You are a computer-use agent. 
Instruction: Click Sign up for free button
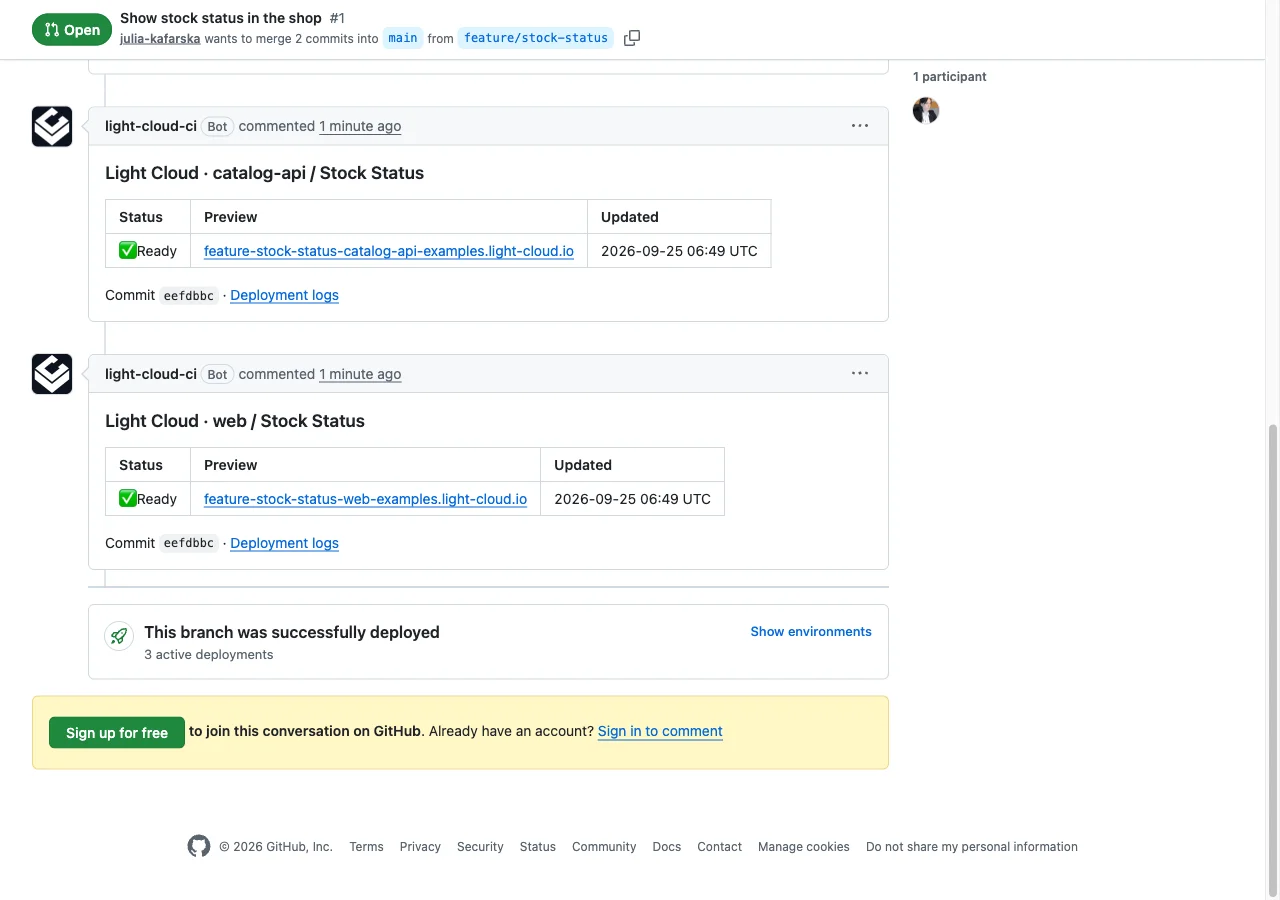[117, 733]
